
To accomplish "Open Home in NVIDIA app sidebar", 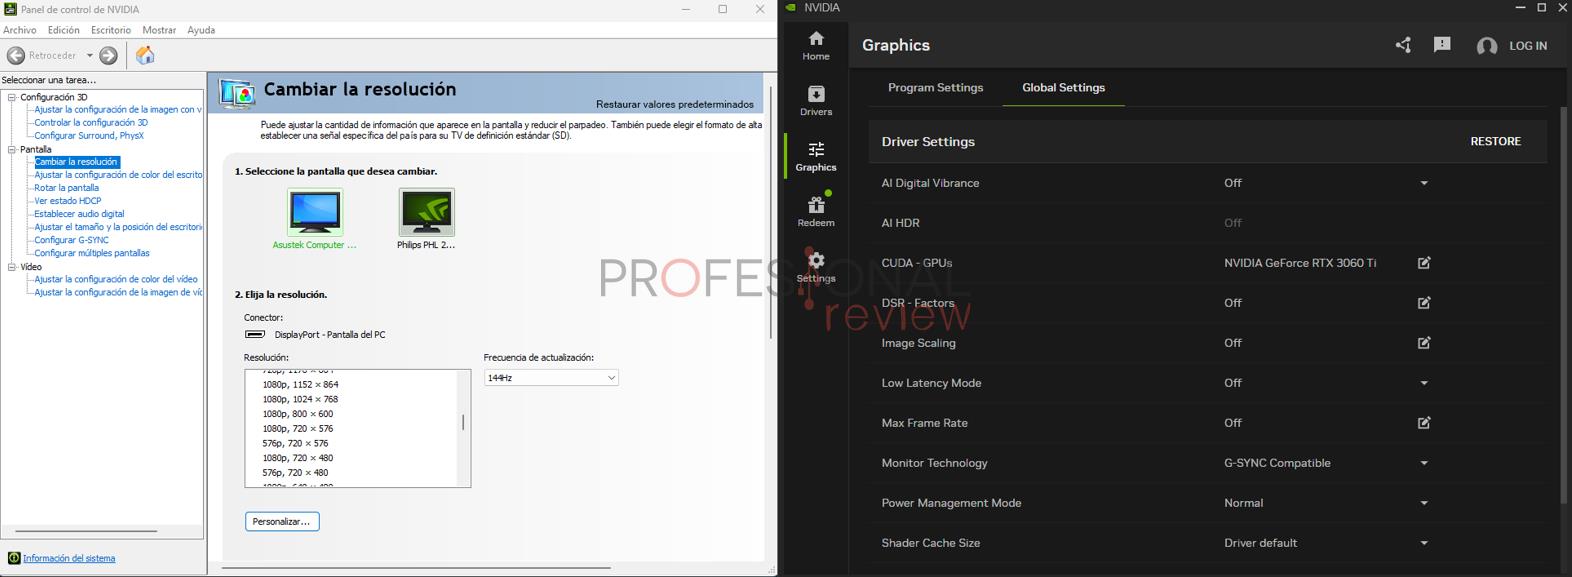I will pyautogui.click(x=816, y=46).
